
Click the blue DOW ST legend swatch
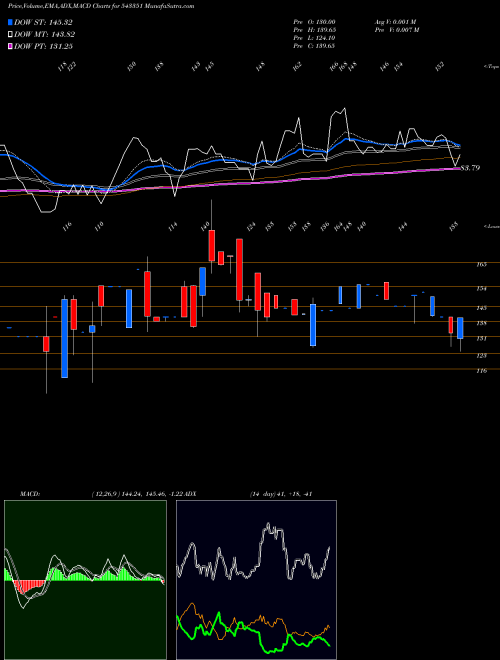pos(11,22)
